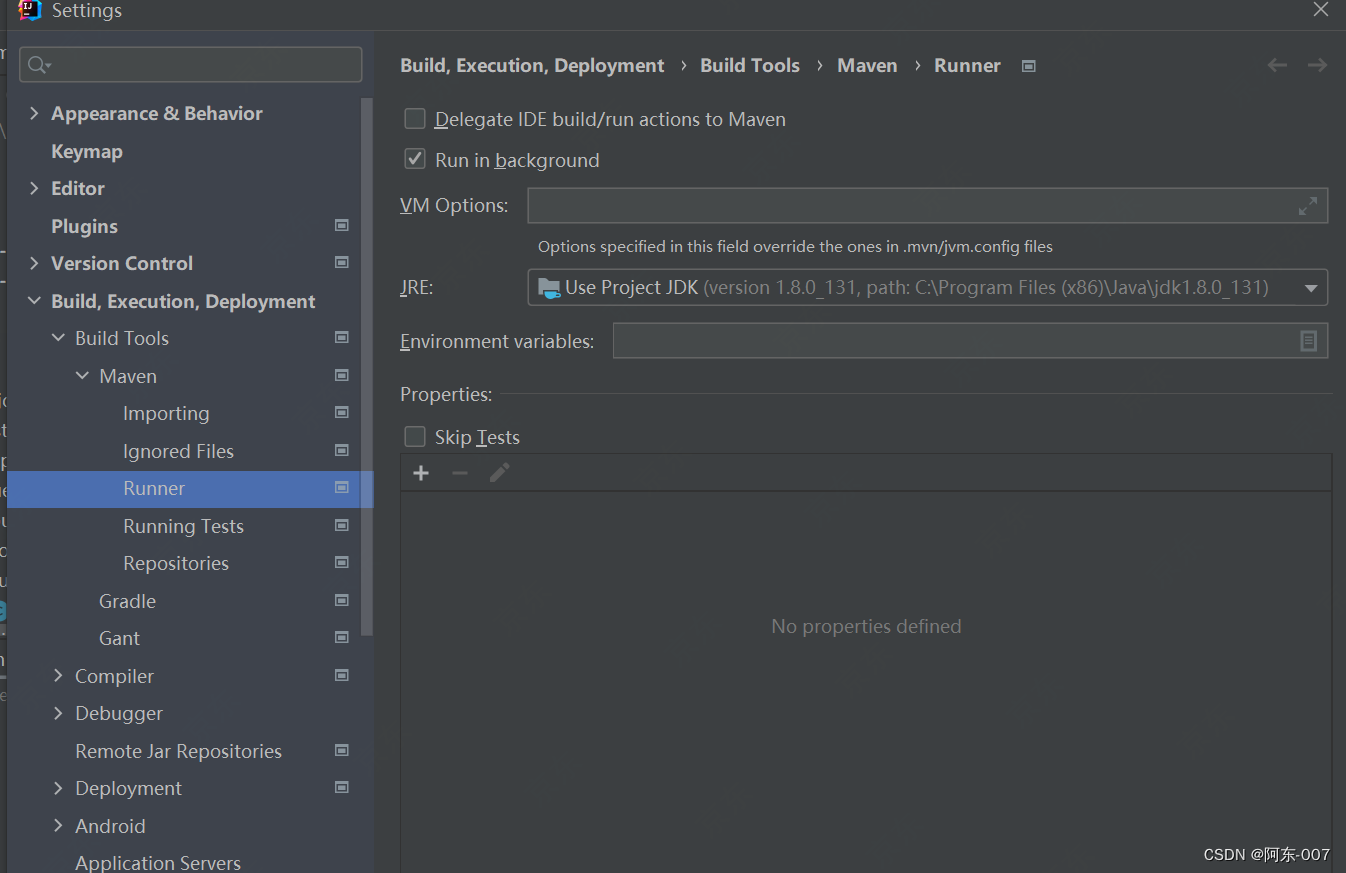This screenshot has width=1346, height=873.
Task: Select Ignored Files under Maven
Action: 178,451
